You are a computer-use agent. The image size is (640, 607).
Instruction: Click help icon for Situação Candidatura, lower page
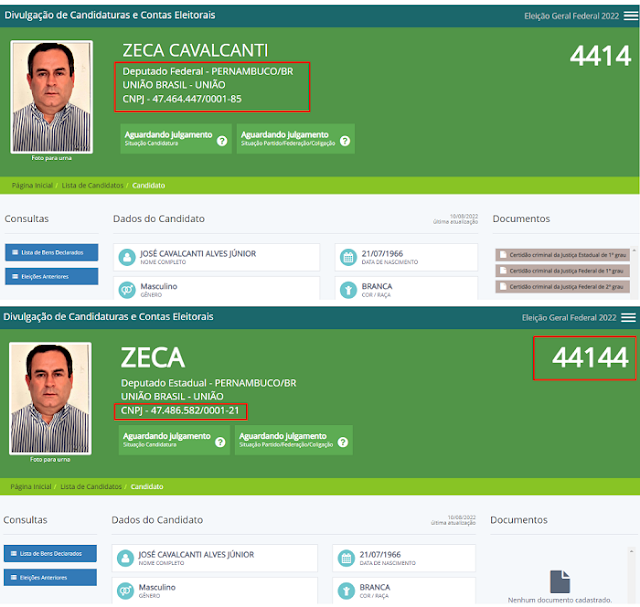coord(220,442)
